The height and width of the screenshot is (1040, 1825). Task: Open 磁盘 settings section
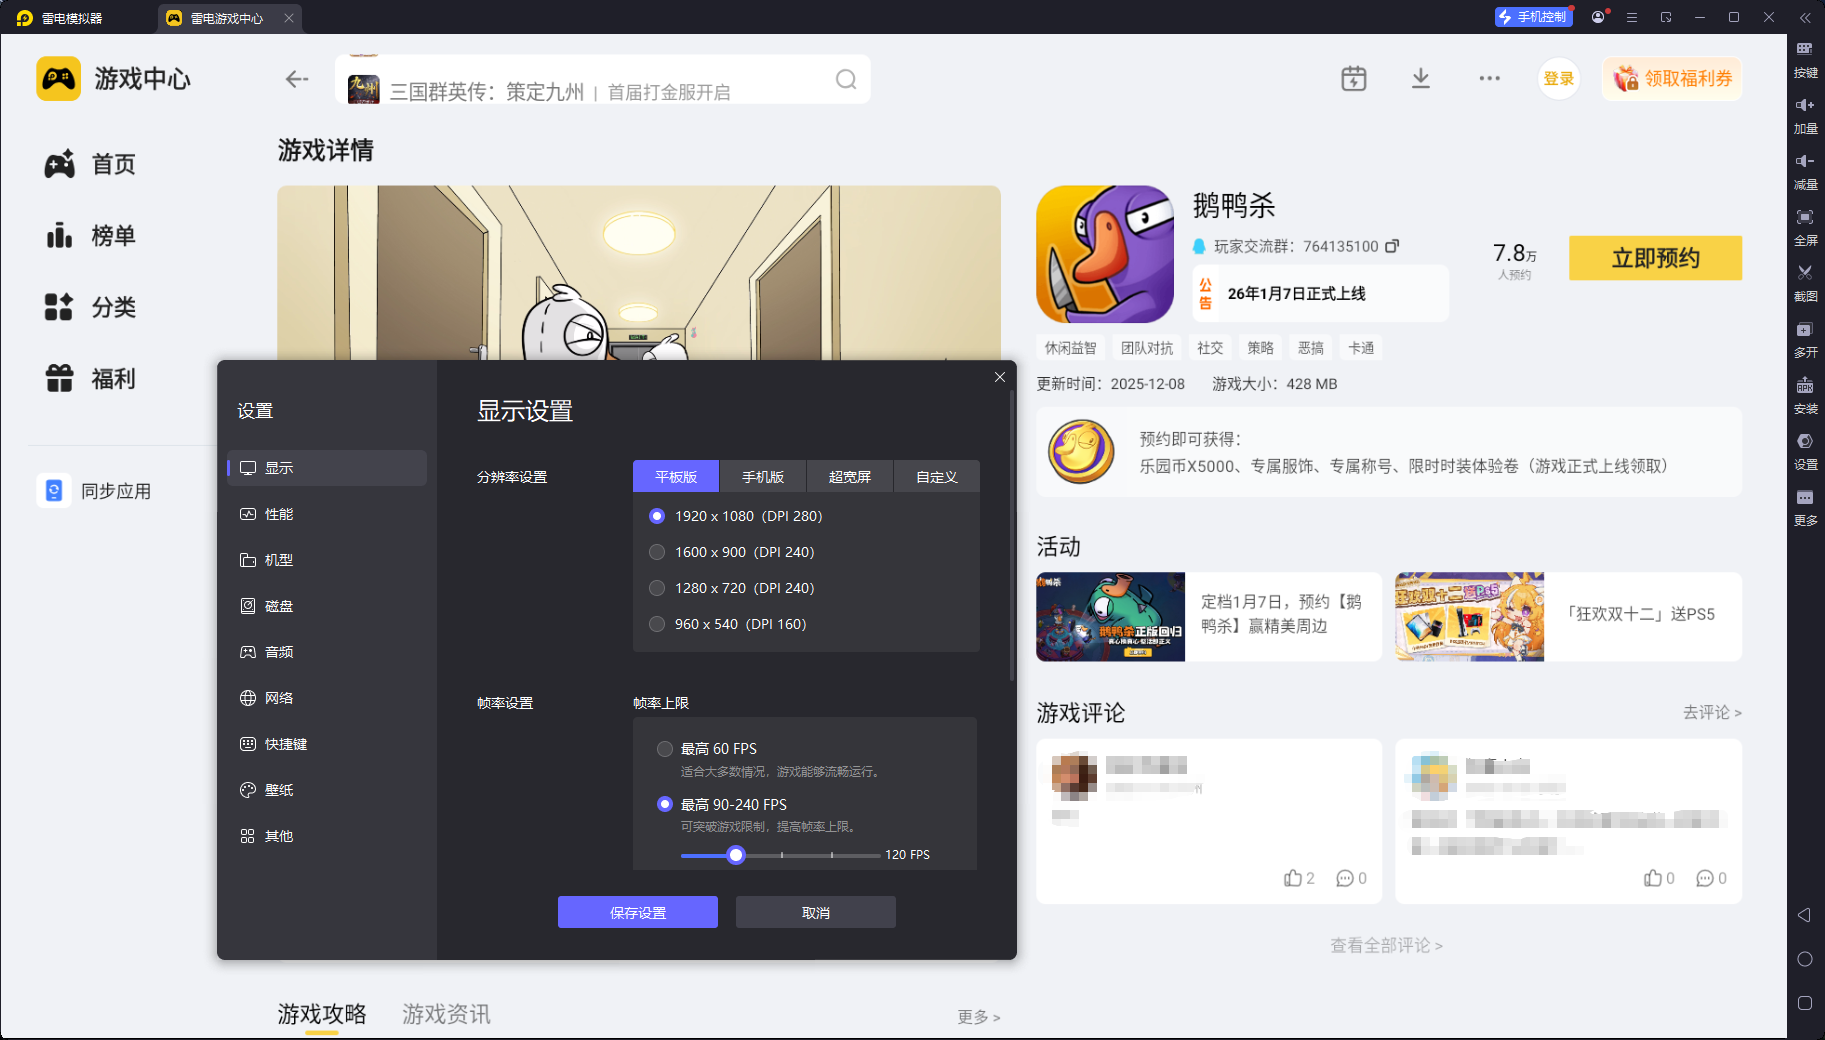click(x=327, y=606)
